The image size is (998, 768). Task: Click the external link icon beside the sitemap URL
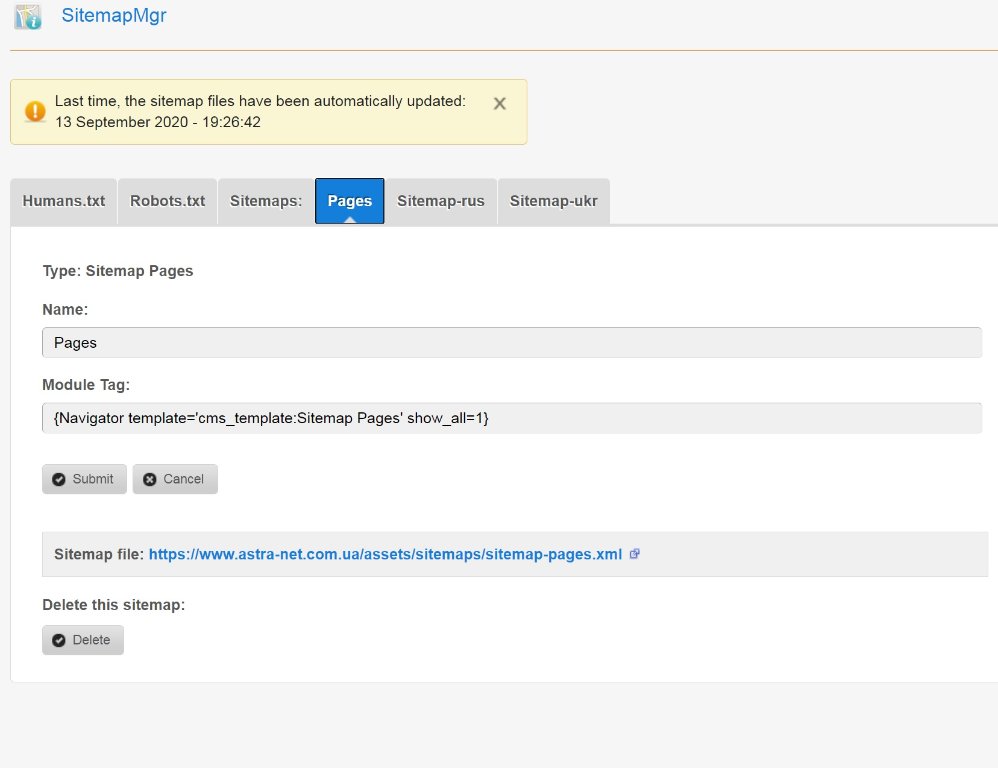(x=634, y=554)
